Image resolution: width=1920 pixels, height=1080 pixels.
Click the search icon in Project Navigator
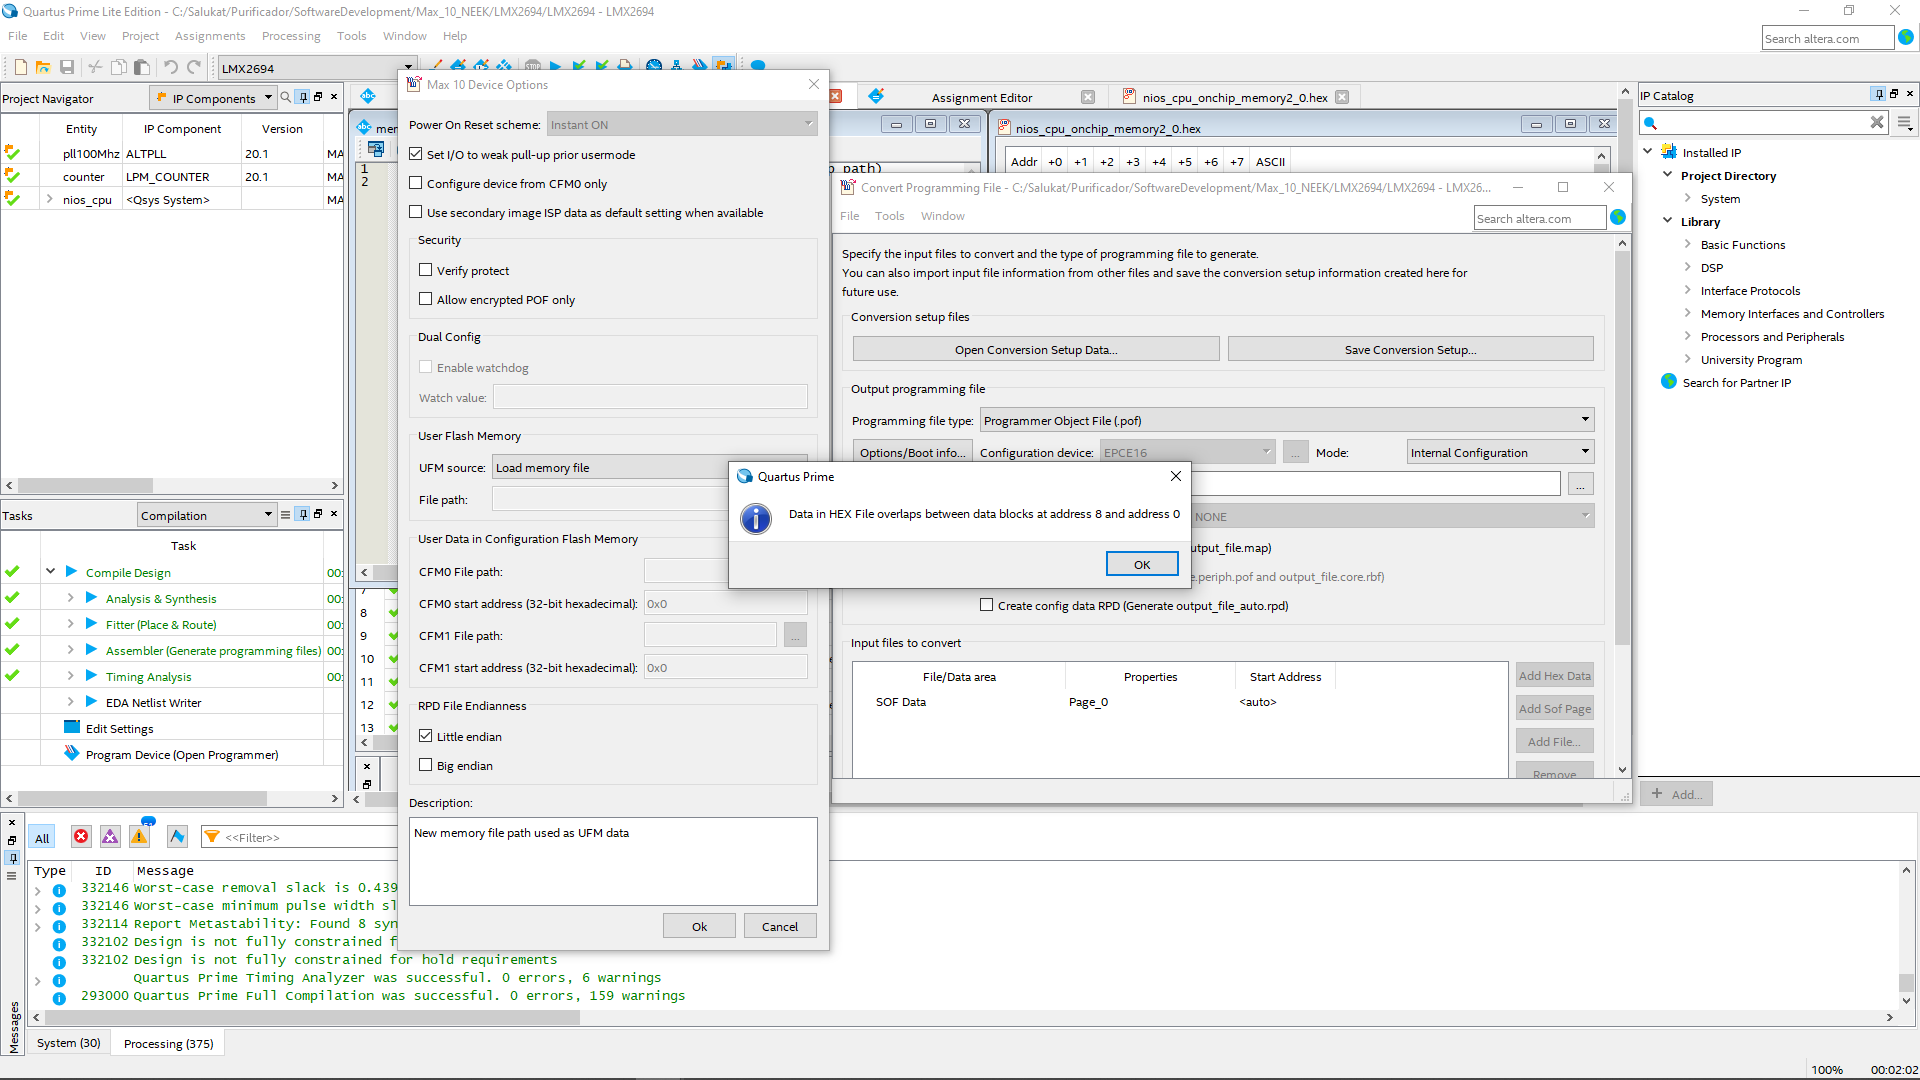point(286,97)
